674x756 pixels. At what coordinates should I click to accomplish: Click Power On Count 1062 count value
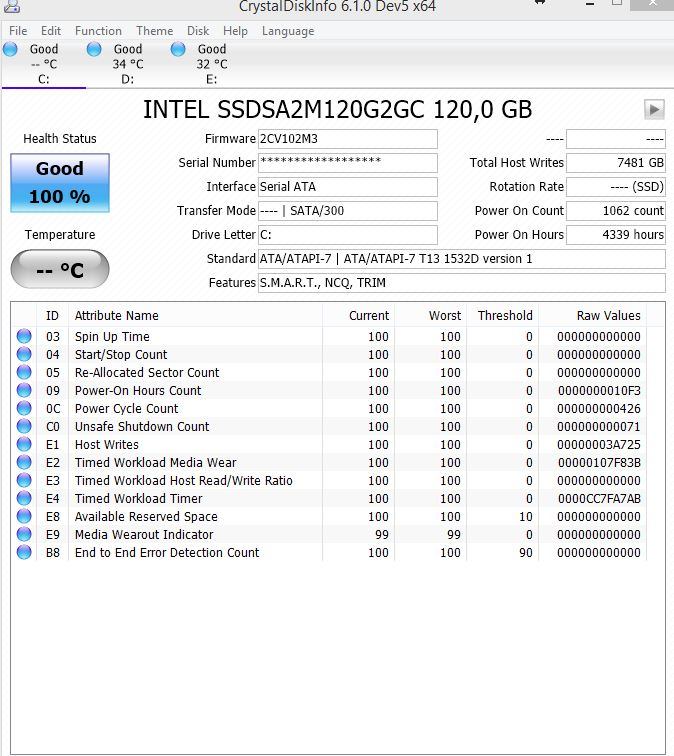(x=616, y=211)
